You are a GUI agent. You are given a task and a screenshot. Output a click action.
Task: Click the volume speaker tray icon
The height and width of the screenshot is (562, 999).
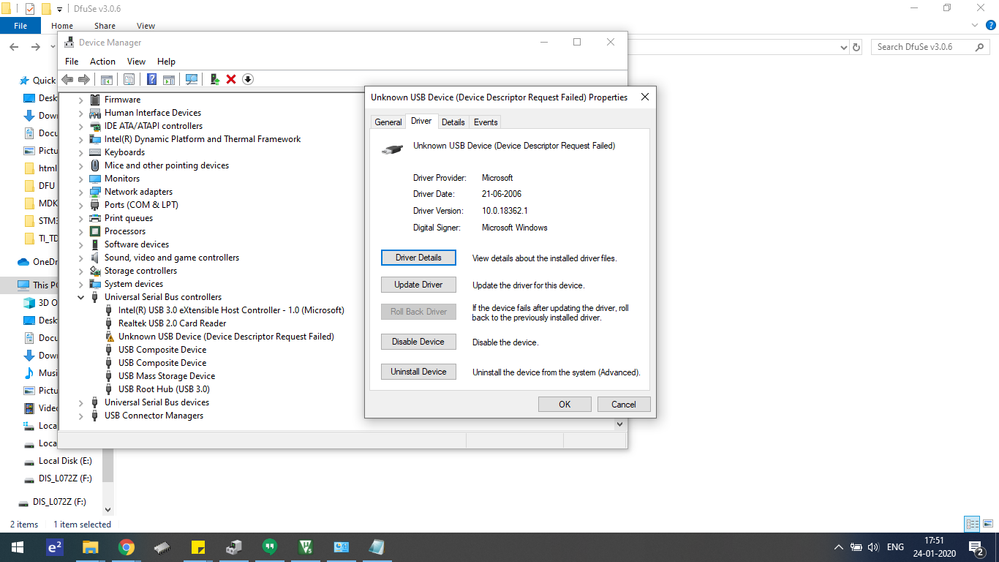[x=873, y=547]
